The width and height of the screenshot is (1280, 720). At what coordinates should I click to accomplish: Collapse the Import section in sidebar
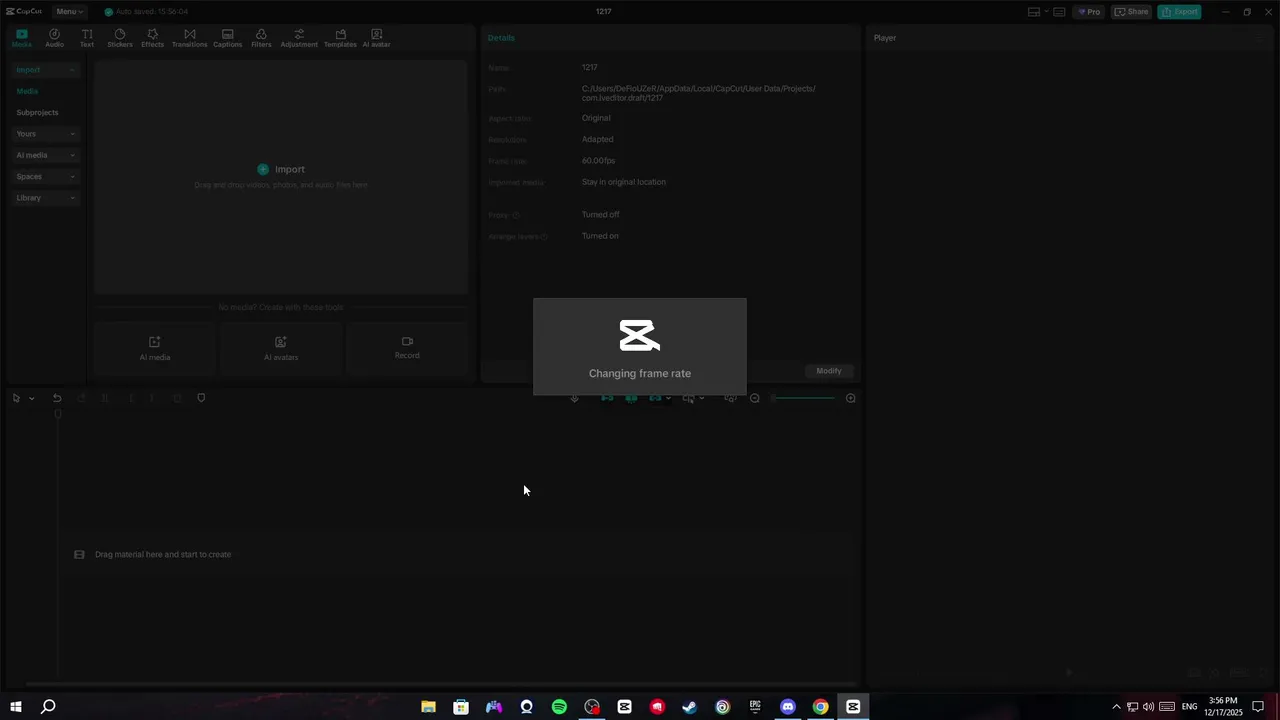click(x=46, y=70)
